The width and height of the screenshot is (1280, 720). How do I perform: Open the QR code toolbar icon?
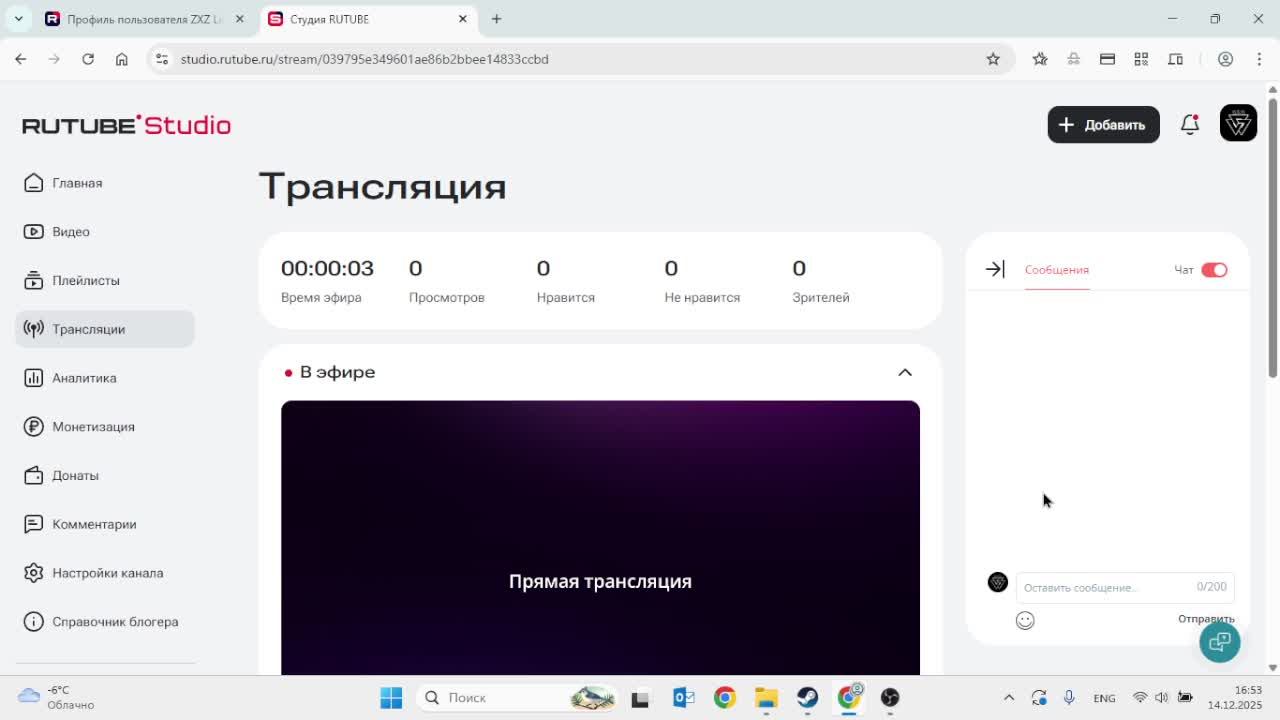[x=1141, y=59]
